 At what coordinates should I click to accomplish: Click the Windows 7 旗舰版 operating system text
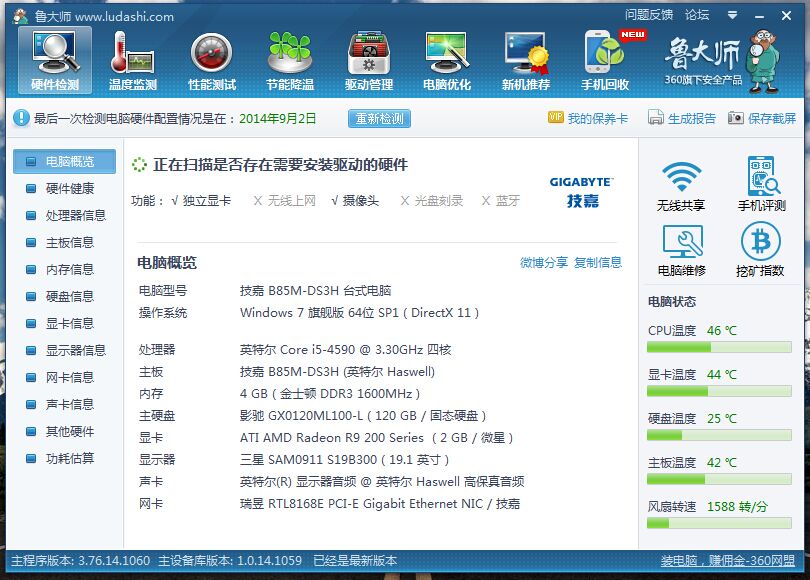pos(360,312)
